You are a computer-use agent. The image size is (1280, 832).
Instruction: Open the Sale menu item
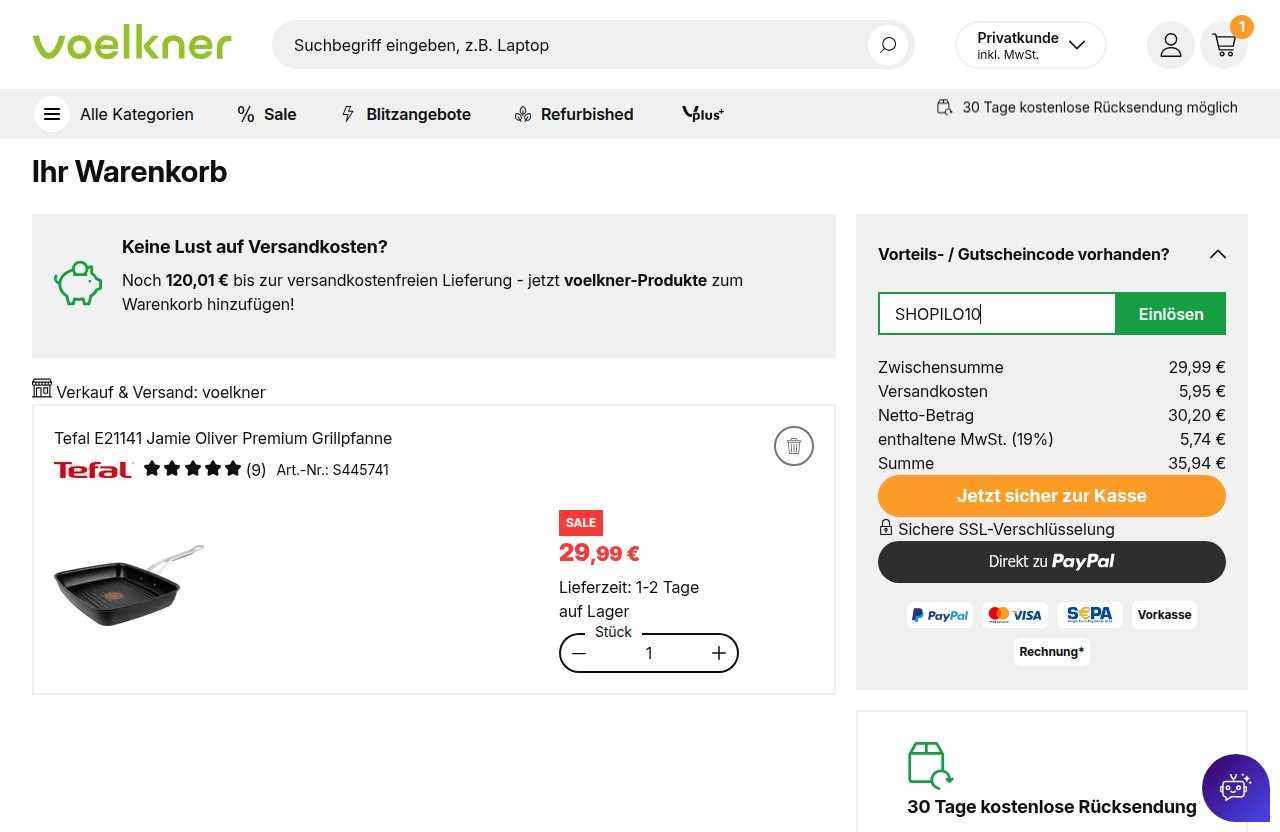[x=267, y=114]
